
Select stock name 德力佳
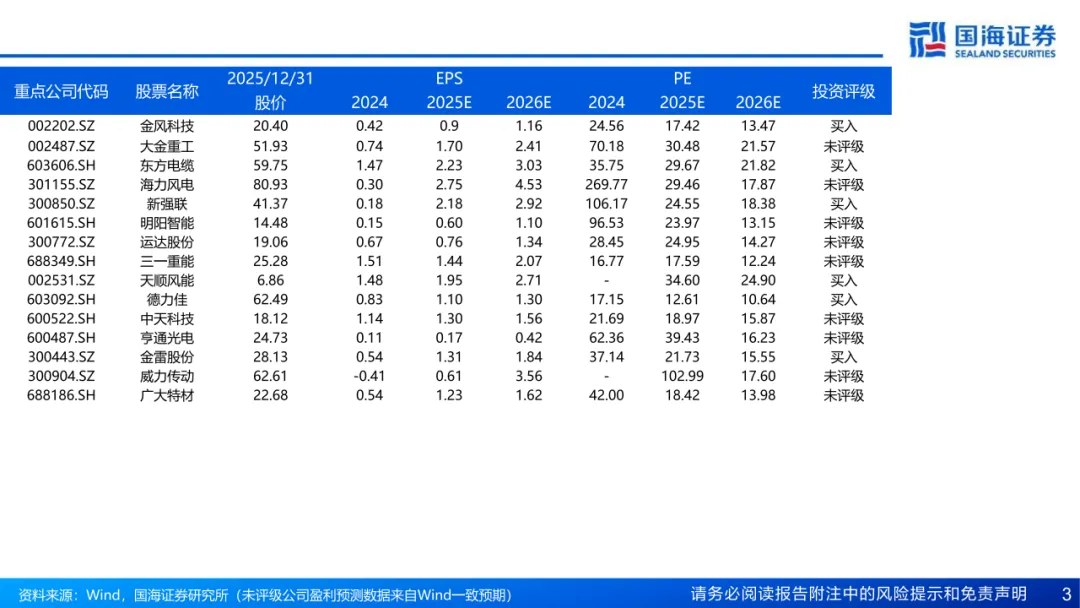[x=167, y=300]
